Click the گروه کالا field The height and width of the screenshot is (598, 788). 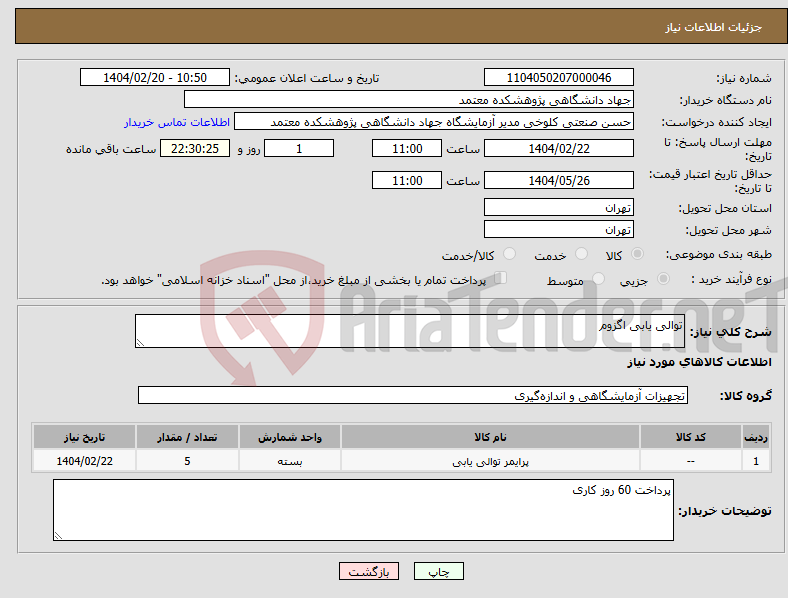[413, 395]
